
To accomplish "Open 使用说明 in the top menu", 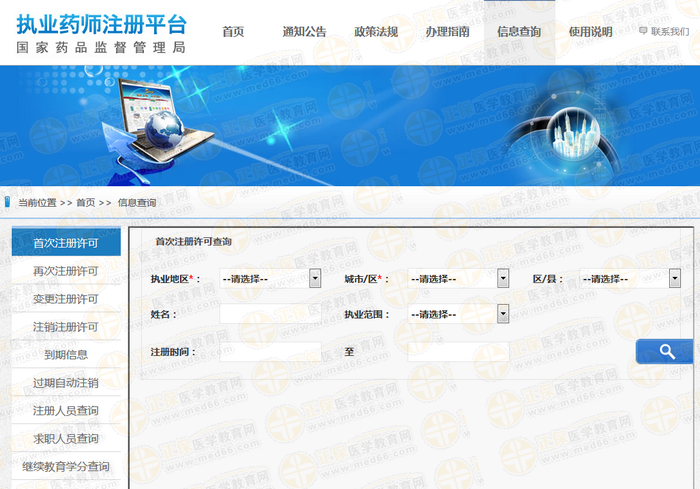I will pos(590,32).
